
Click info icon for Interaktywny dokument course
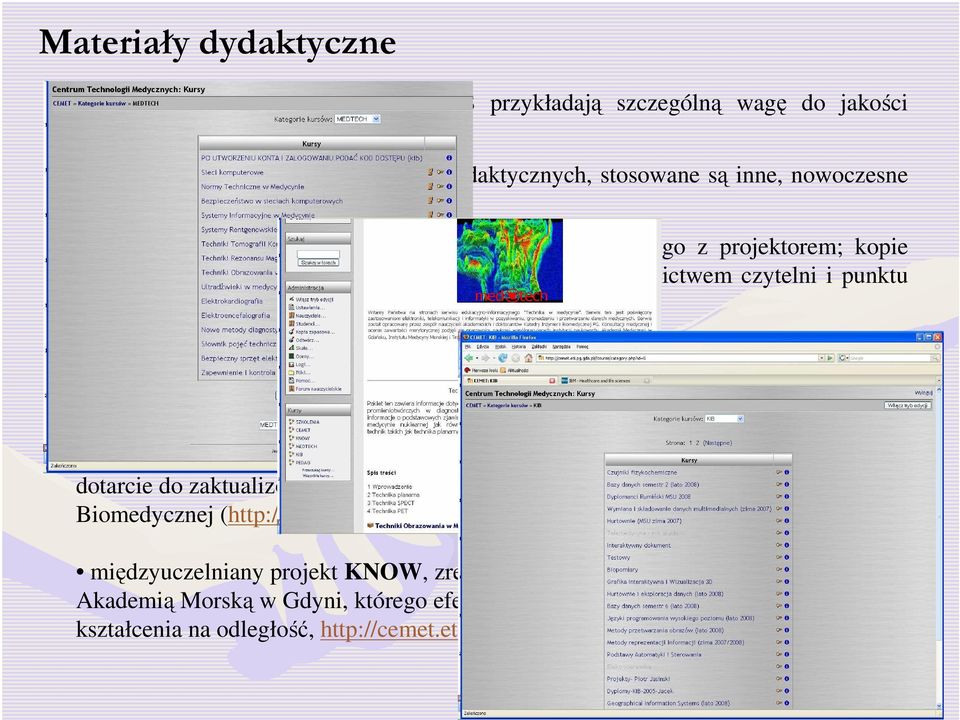pos(787,545)
